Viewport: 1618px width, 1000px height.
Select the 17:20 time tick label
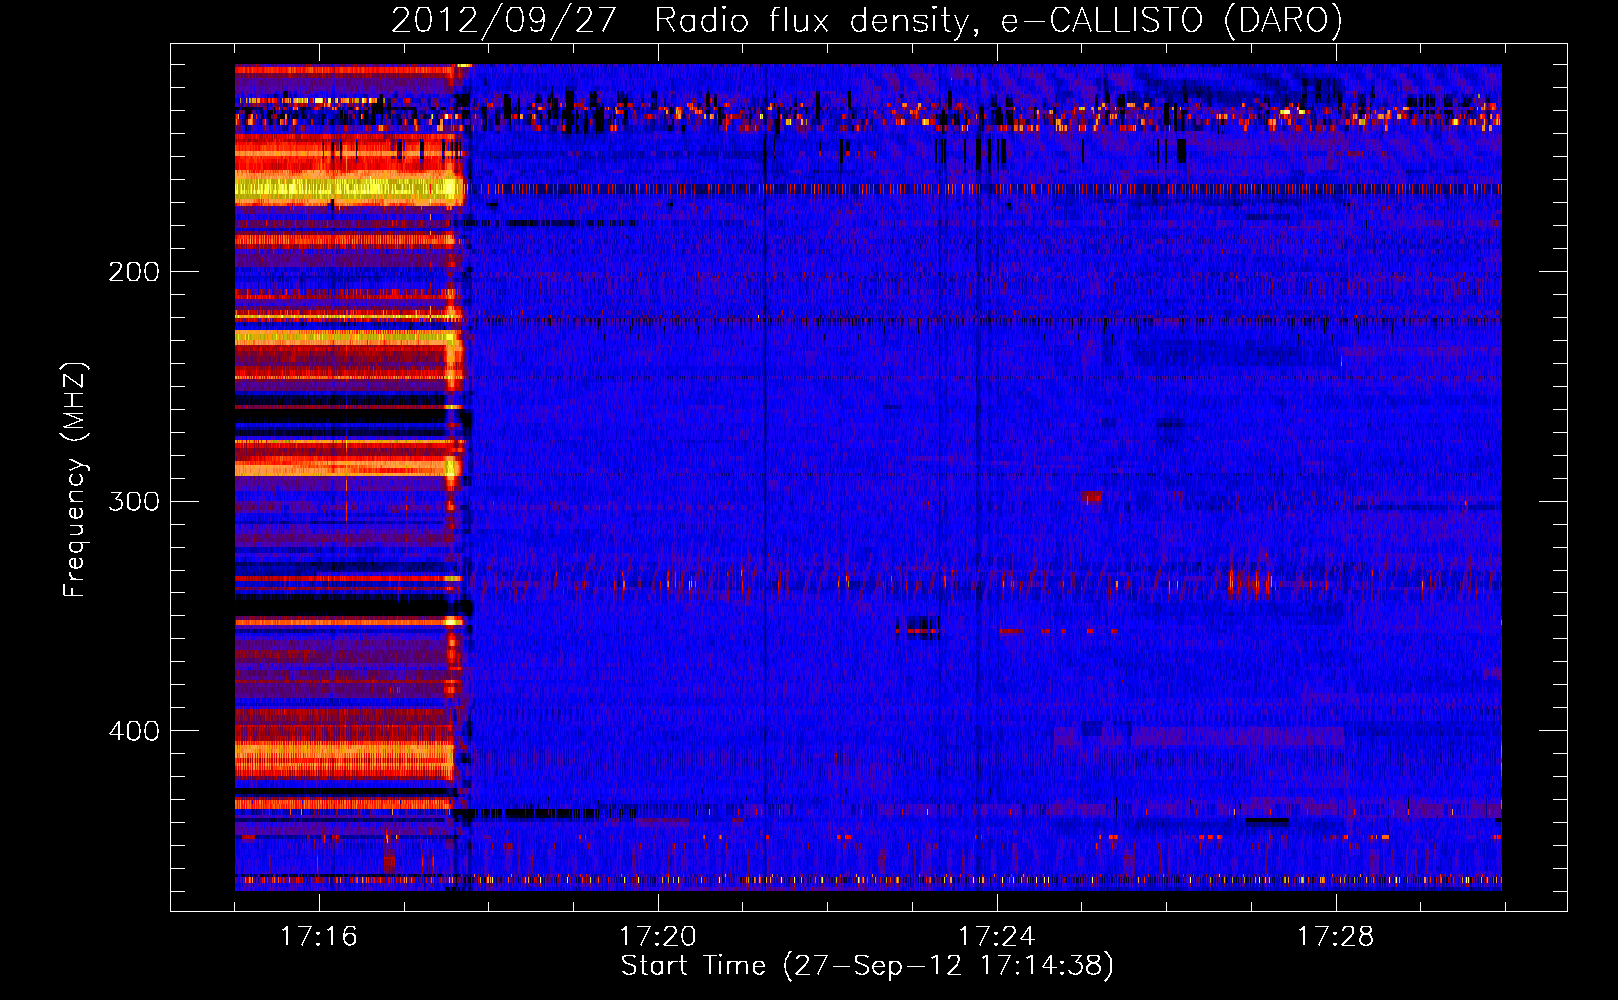[657, 936]
